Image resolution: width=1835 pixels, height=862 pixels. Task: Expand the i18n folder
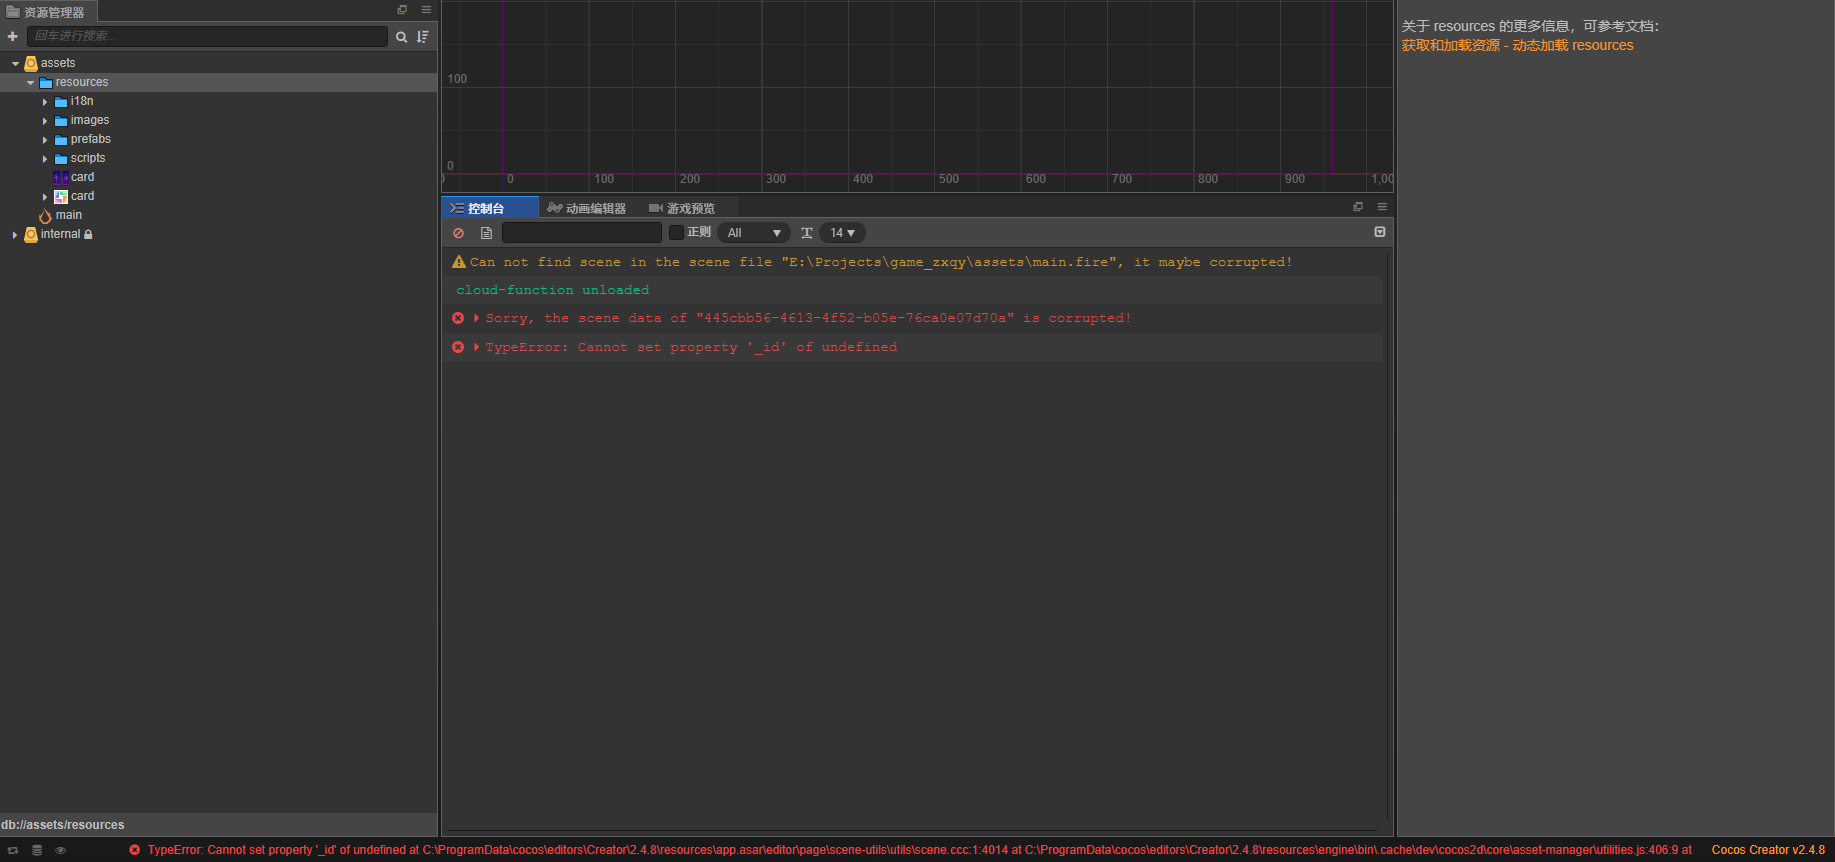[45, 102]
